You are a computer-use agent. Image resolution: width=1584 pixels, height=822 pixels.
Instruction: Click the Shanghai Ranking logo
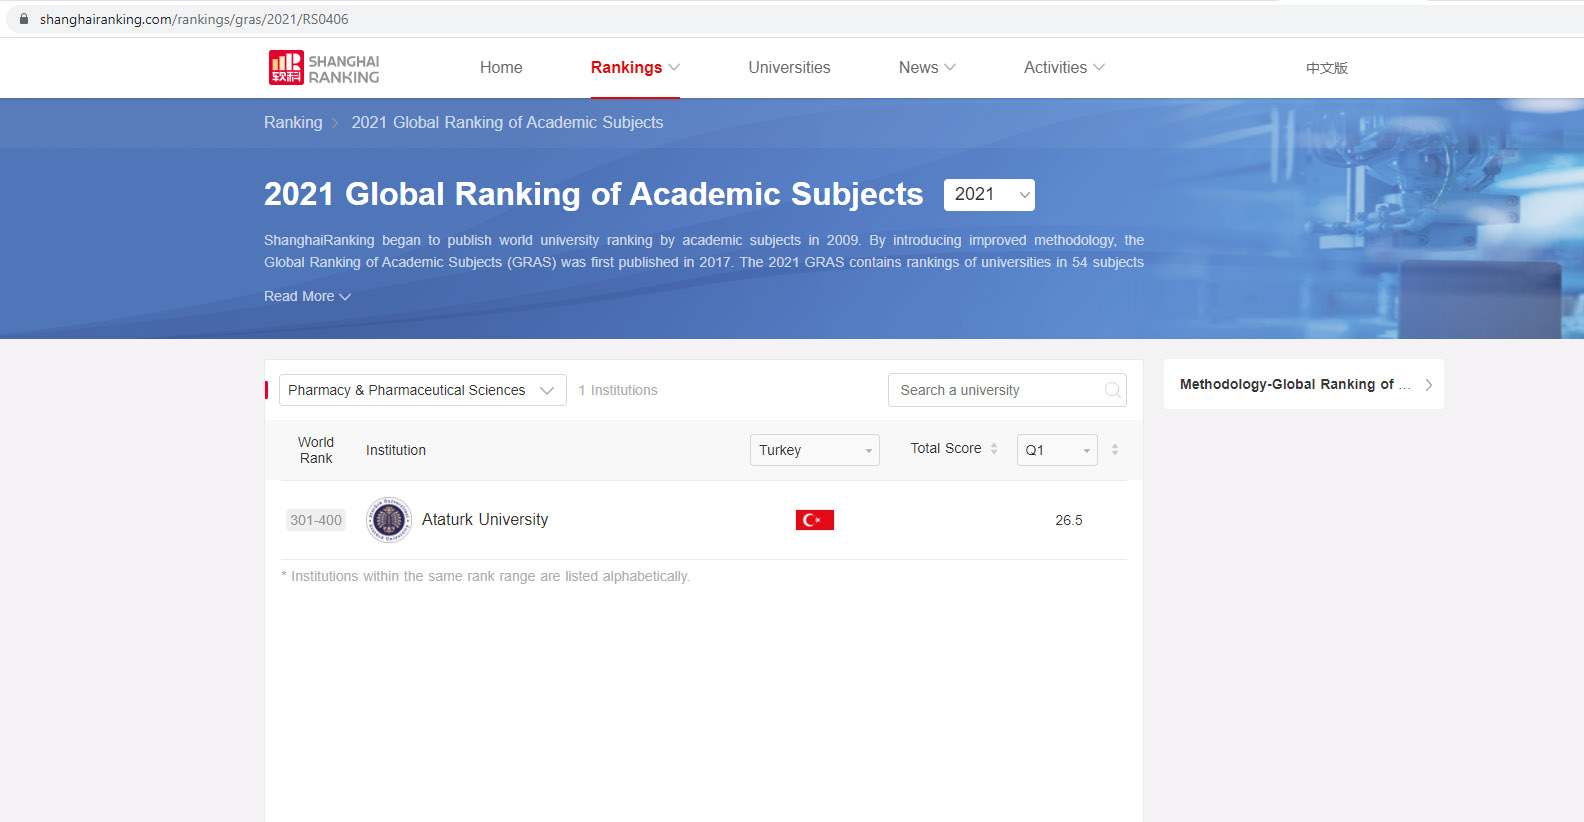[324, 68]
